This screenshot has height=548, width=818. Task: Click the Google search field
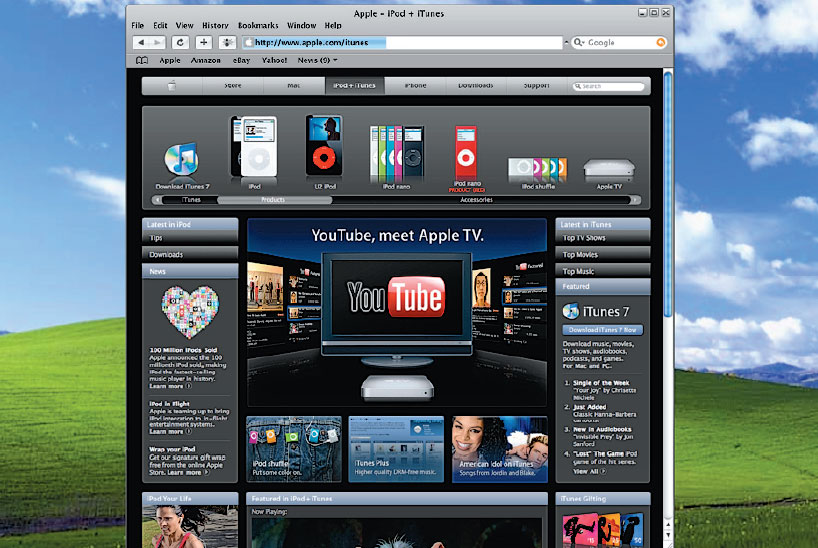pos(621,42)
